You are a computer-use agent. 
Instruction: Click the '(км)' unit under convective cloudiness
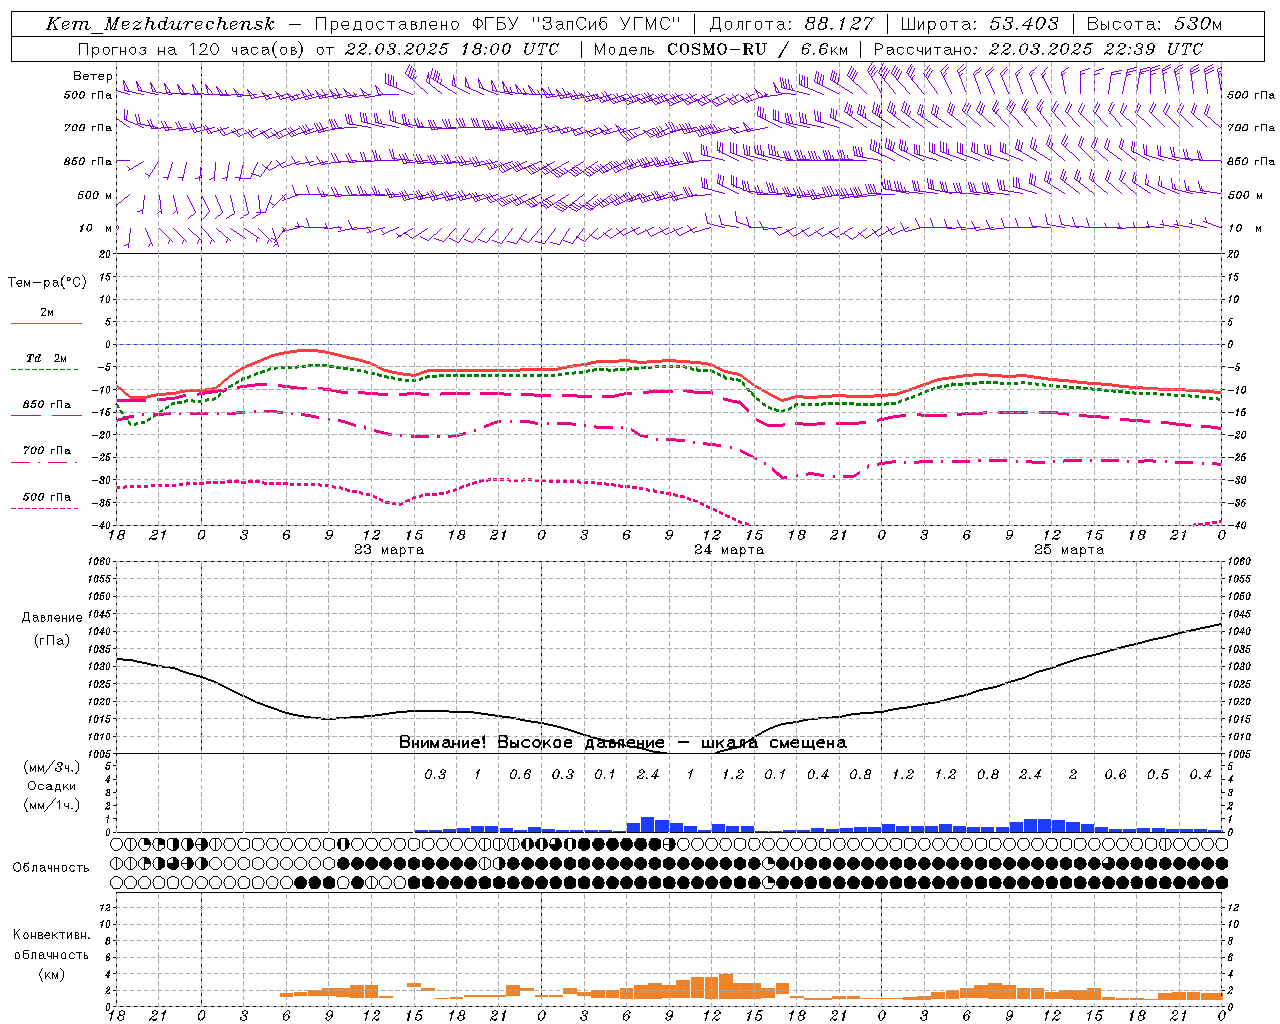(51, 974)
